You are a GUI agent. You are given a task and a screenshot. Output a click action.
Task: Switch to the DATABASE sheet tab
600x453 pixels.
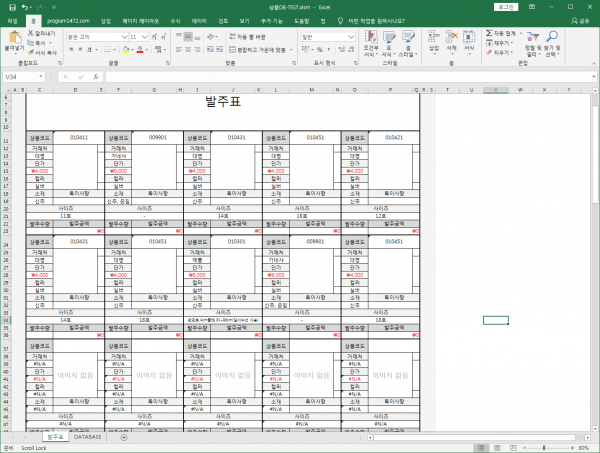point(87,438)
